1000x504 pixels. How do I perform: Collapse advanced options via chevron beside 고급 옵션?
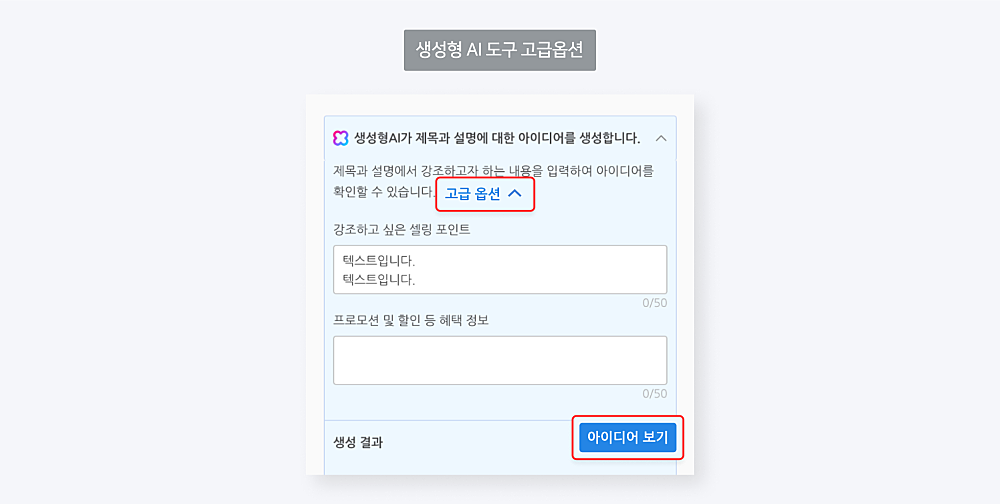click(x=515, y=195)
